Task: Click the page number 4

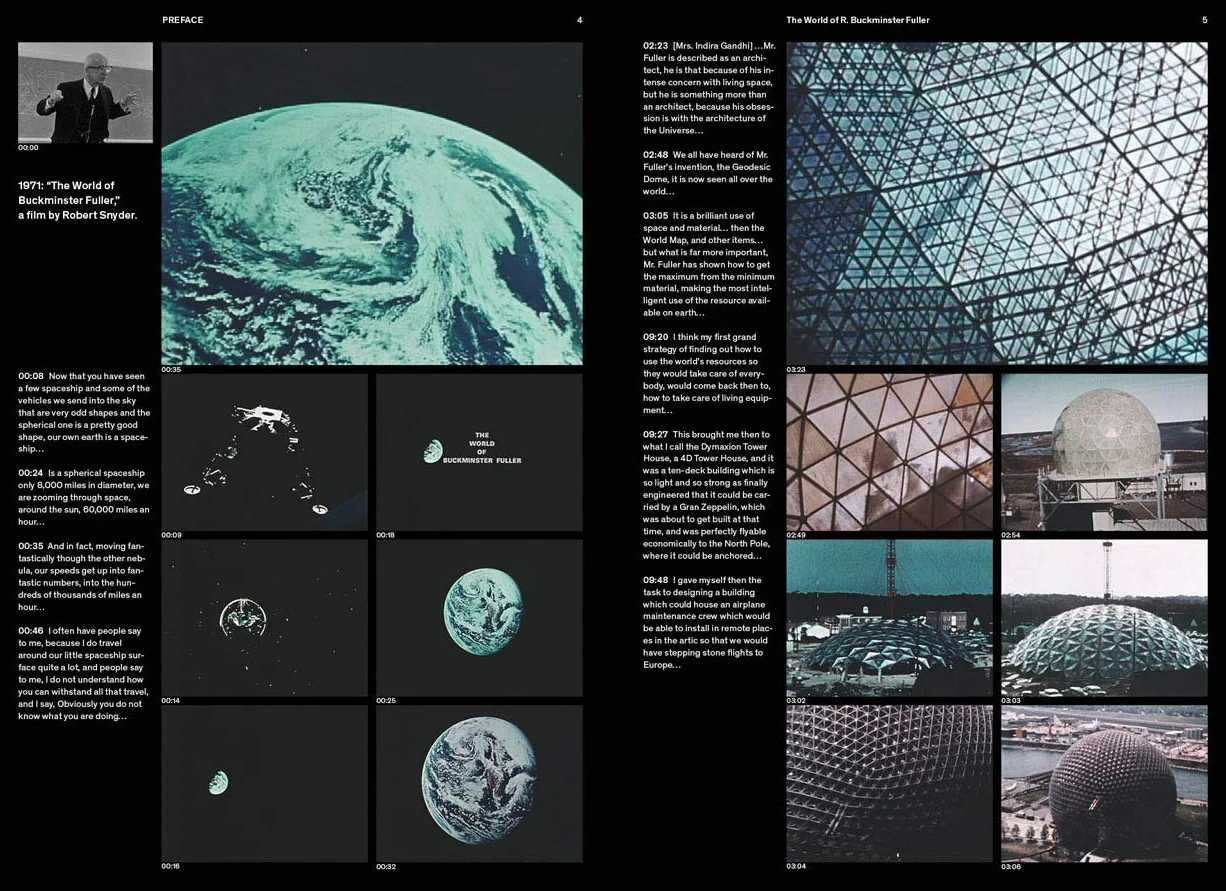Action: 579,20
